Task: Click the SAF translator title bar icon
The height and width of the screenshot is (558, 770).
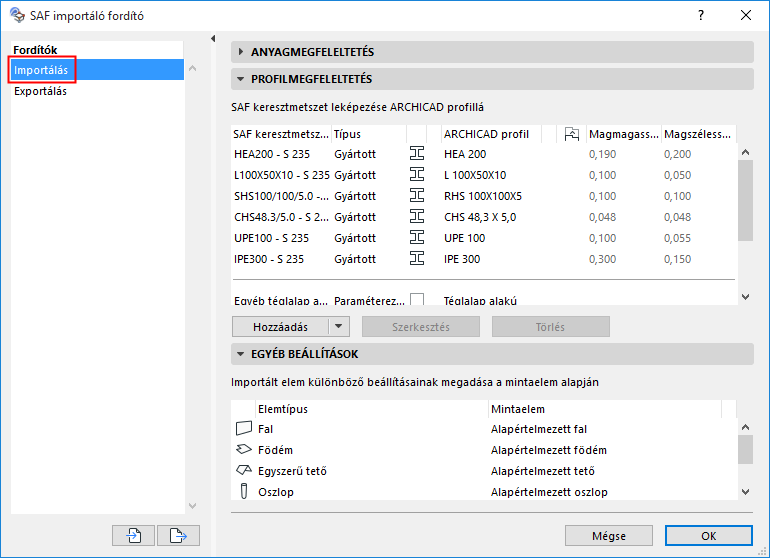Action: [x=17, y=15]
